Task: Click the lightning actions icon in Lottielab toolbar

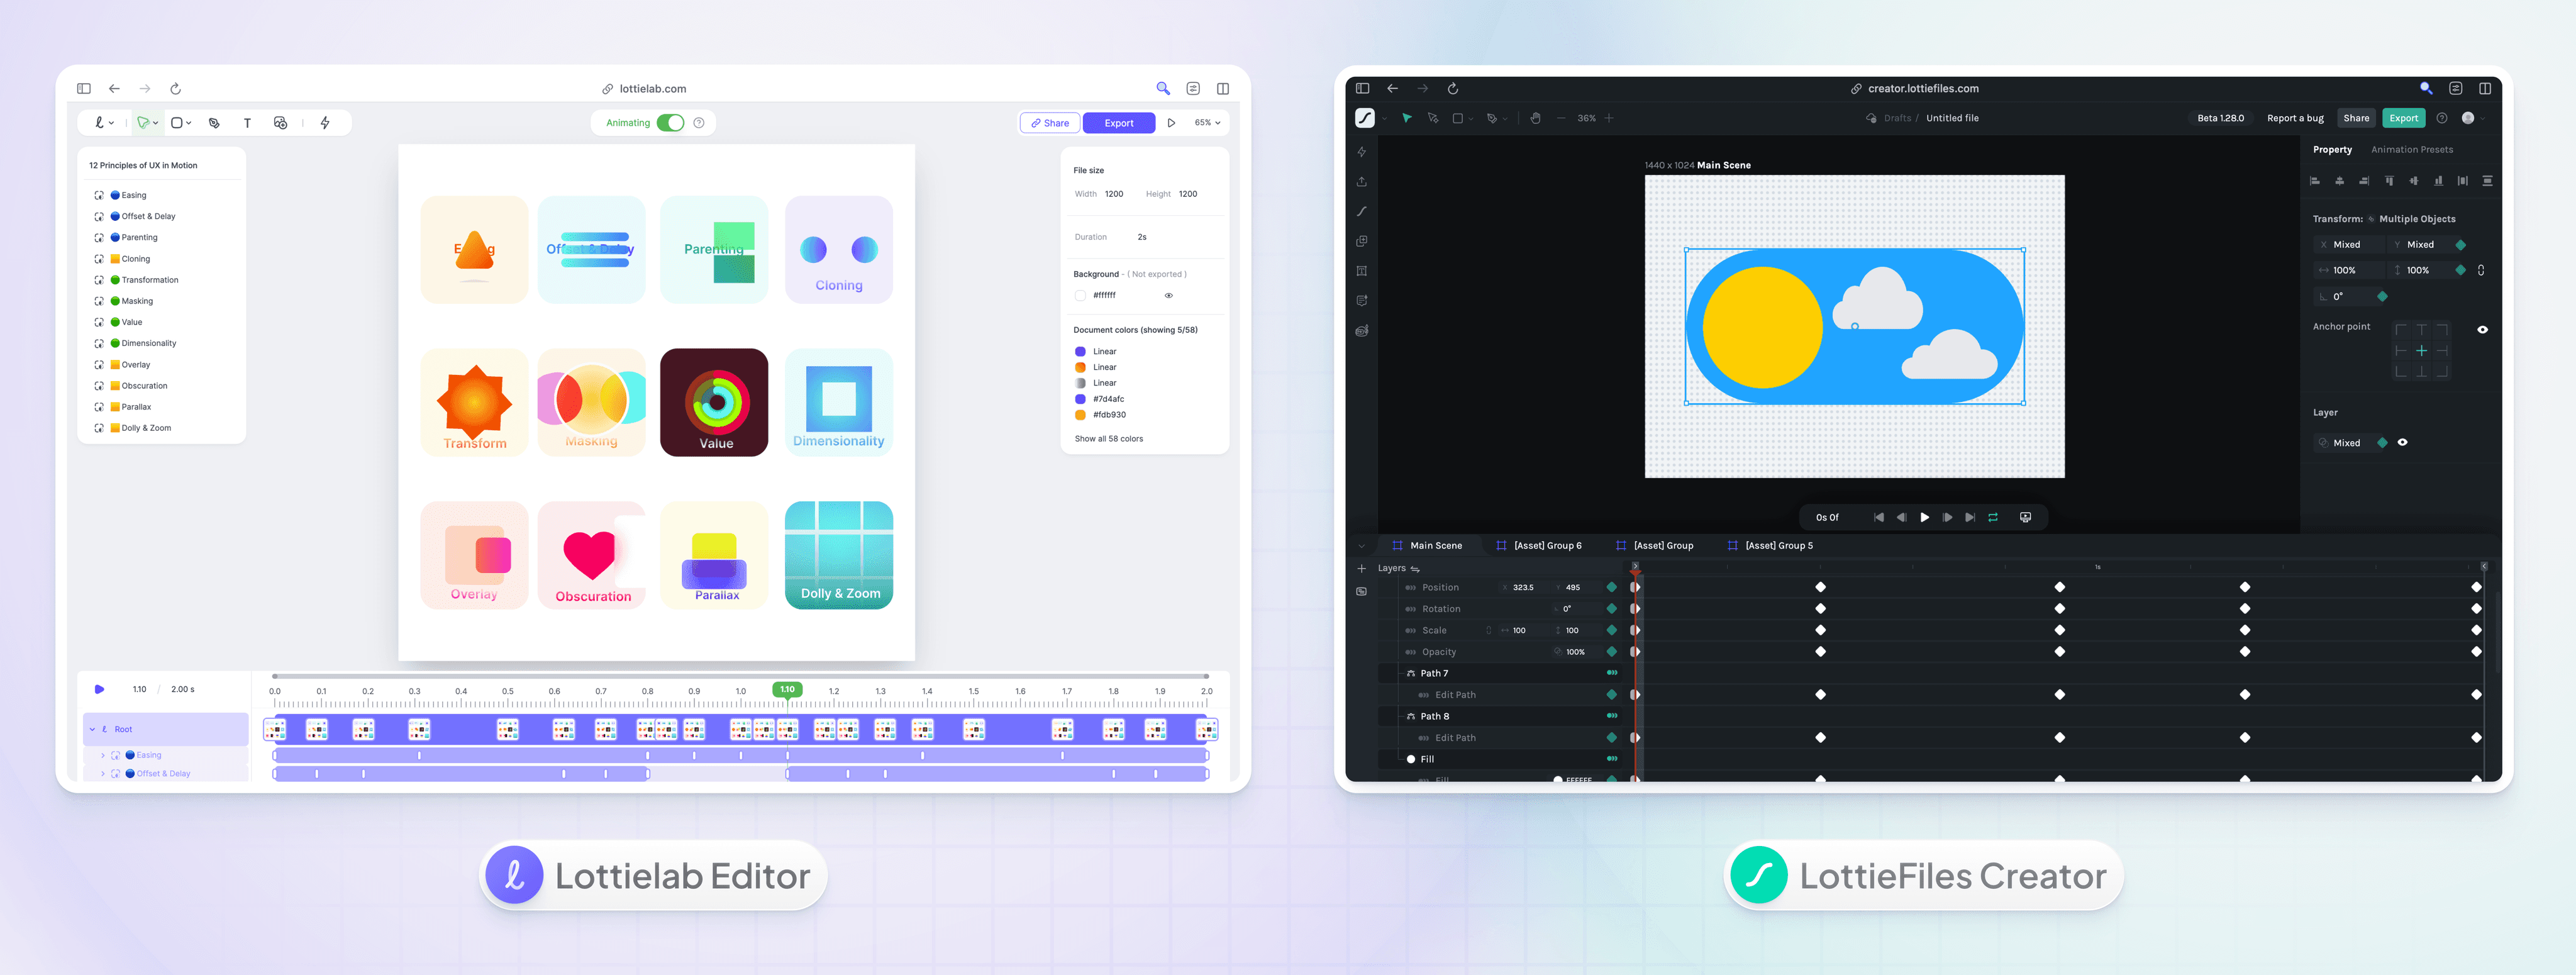Action: coord(327,123)
